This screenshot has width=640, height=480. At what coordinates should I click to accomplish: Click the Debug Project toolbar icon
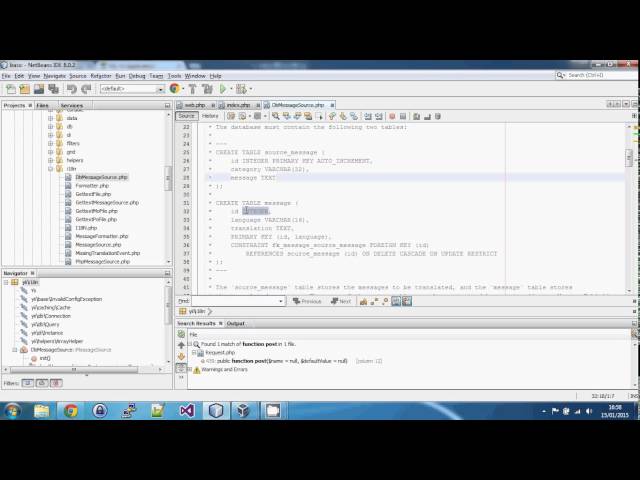pos(241,89)
